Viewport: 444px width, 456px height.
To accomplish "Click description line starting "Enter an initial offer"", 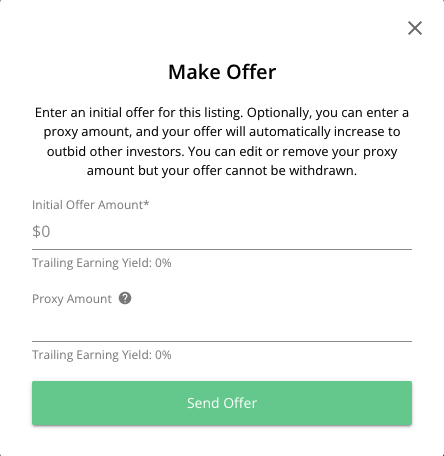I will click(x=222, y=113).
